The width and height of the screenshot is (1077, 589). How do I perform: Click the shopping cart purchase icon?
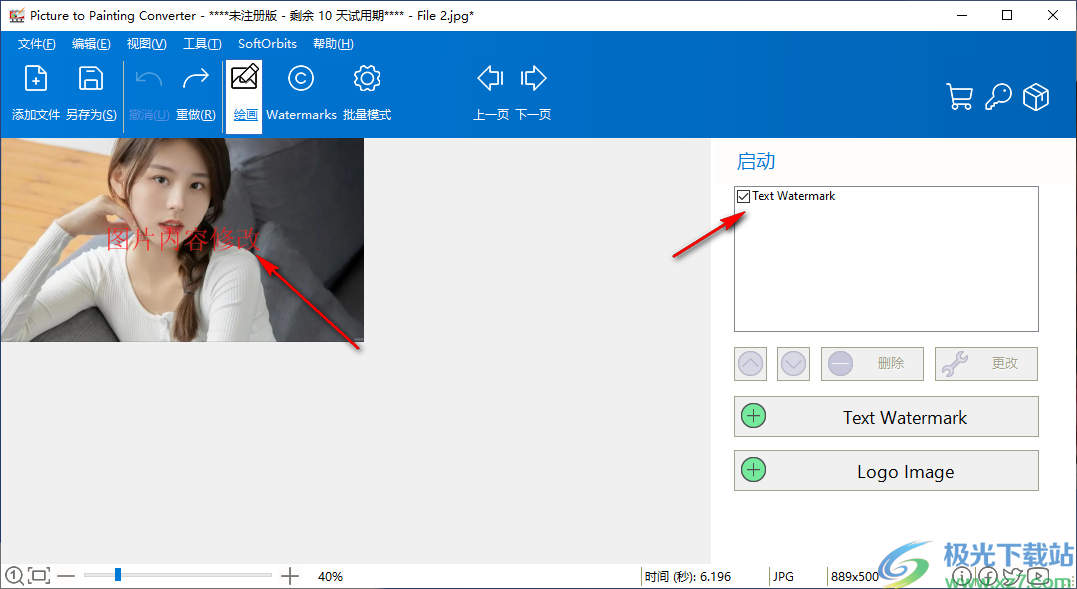(960, 97)
